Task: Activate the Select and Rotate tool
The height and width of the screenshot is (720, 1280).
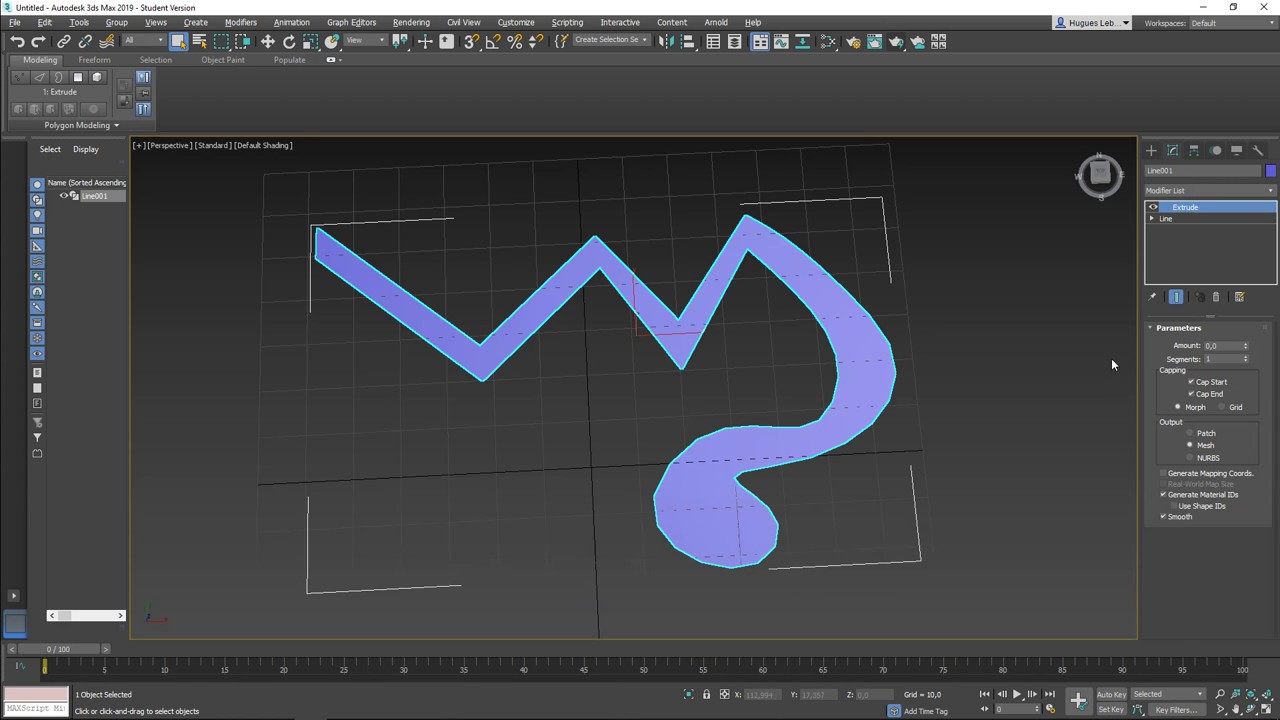Action: [289, 41]
